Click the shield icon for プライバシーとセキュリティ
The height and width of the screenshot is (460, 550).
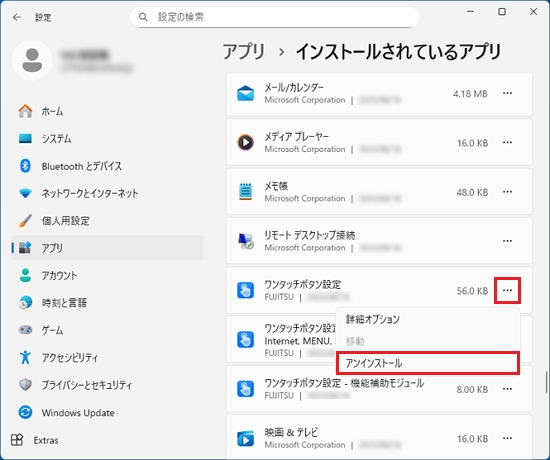tap(25, 385)
